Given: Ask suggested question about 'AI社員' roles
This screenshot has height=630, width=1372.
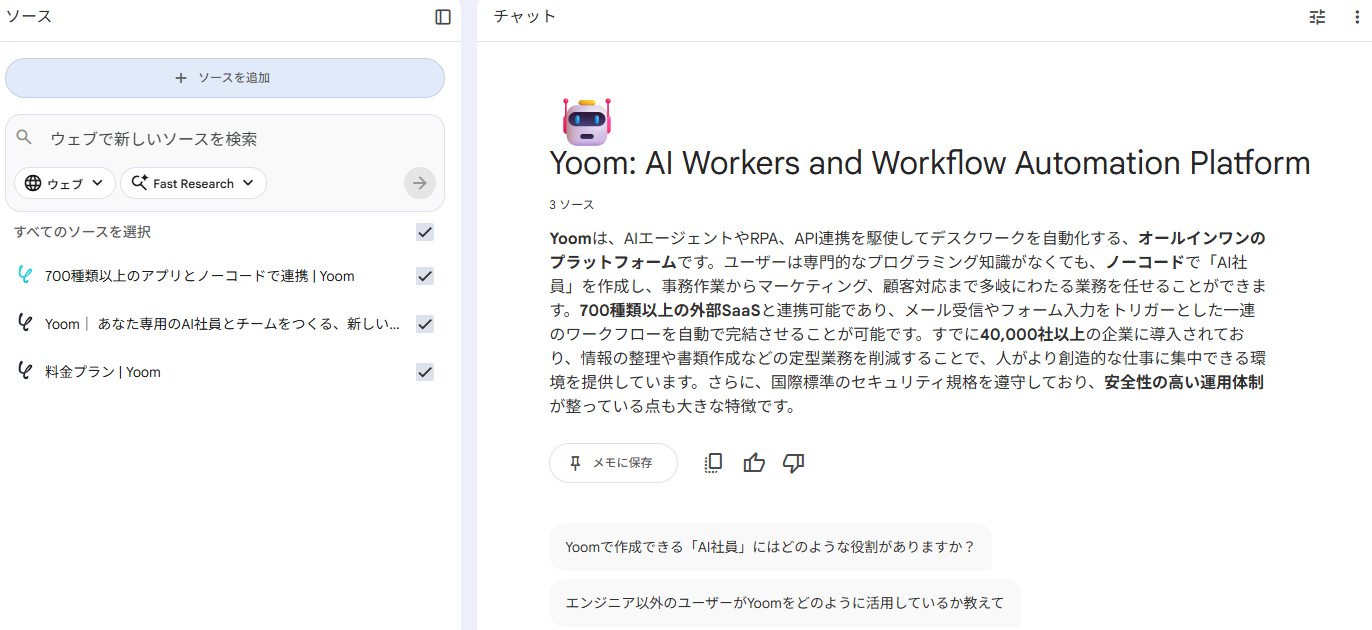Looking at the screenshot, I should [x=770, y=547].
